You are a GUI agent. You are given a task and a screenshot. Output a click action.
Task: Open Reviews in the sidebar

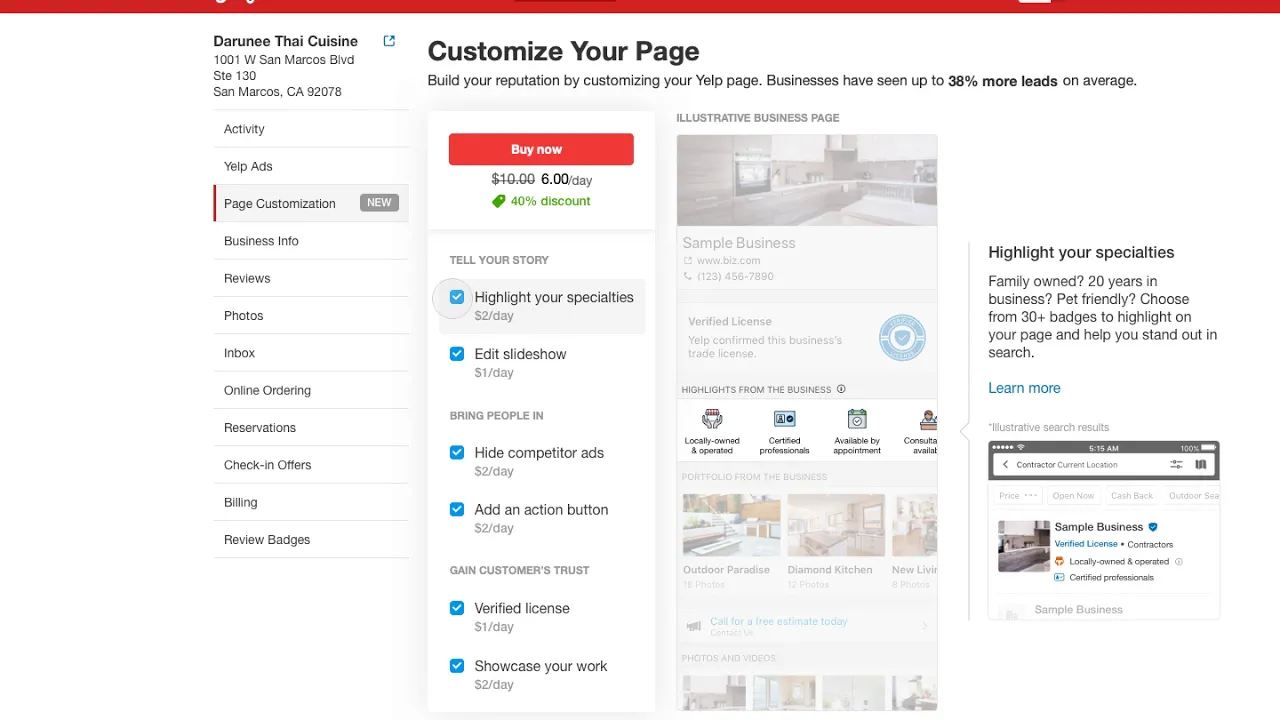pyautogui.click(x=311, y=278)
